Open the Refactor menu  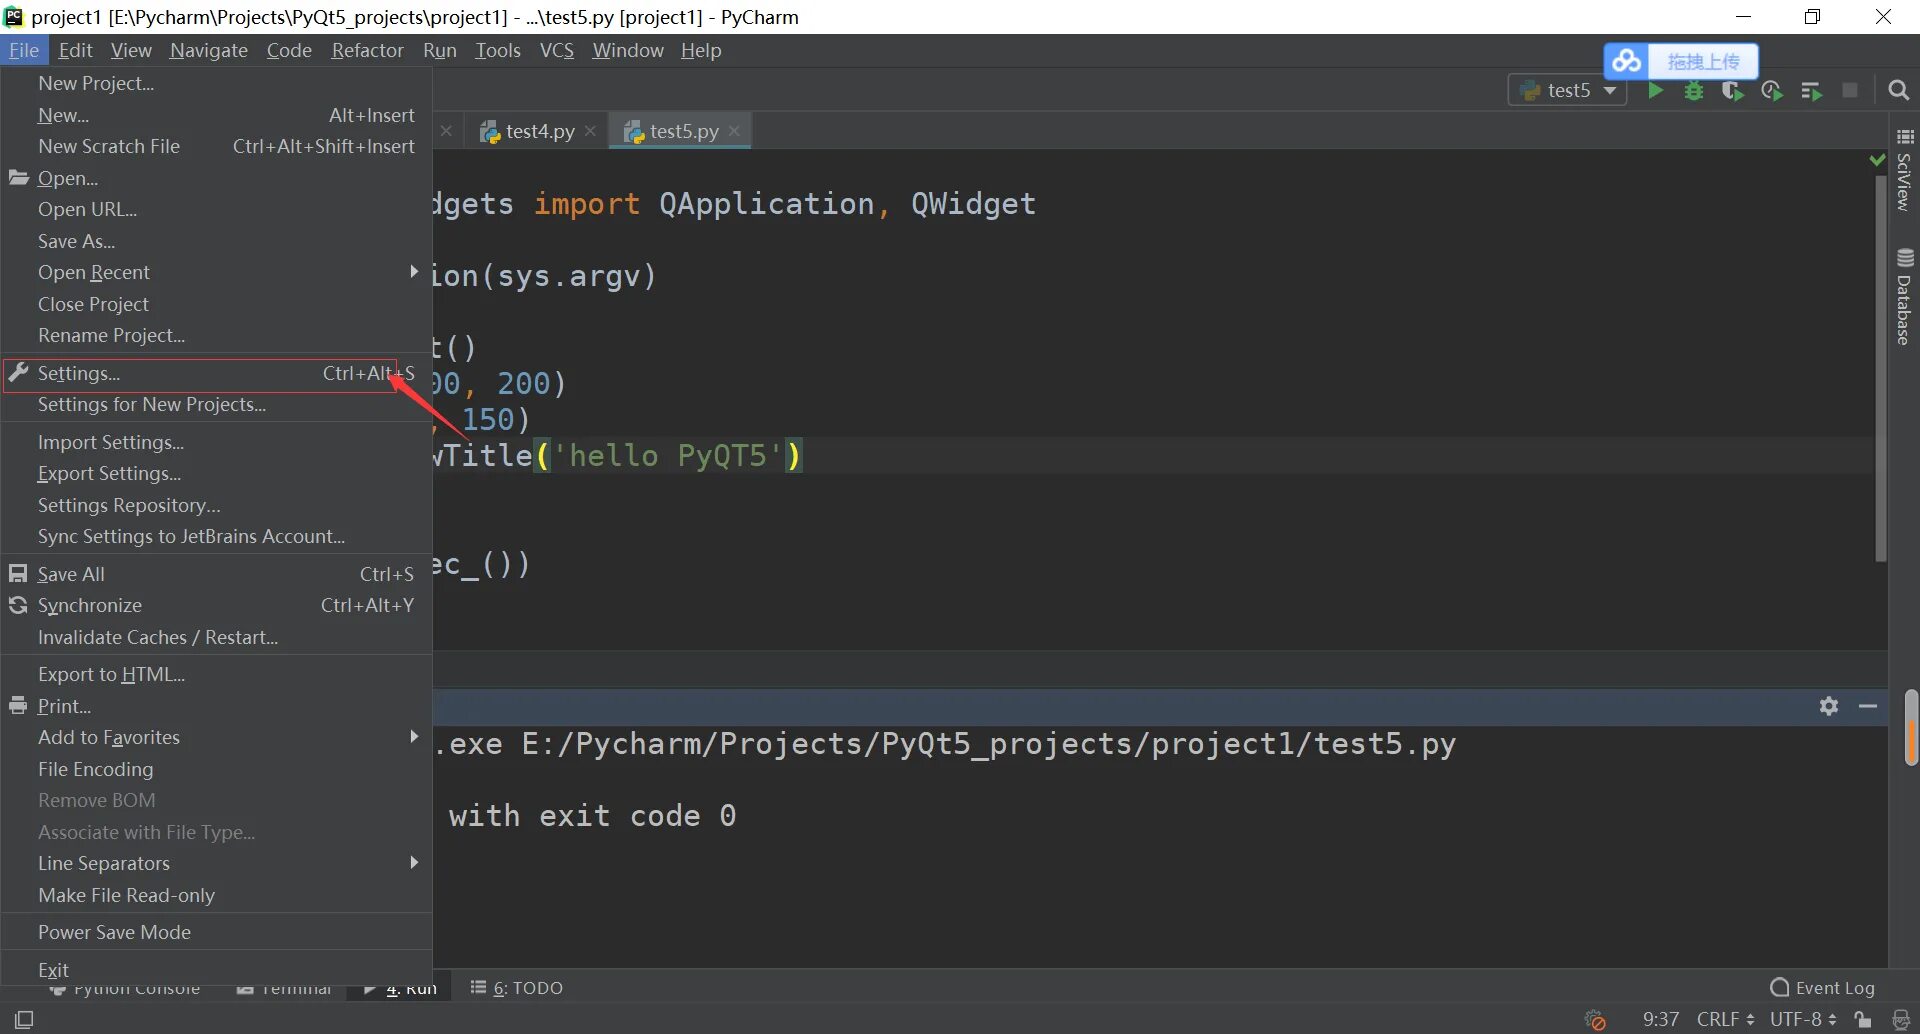367,50
